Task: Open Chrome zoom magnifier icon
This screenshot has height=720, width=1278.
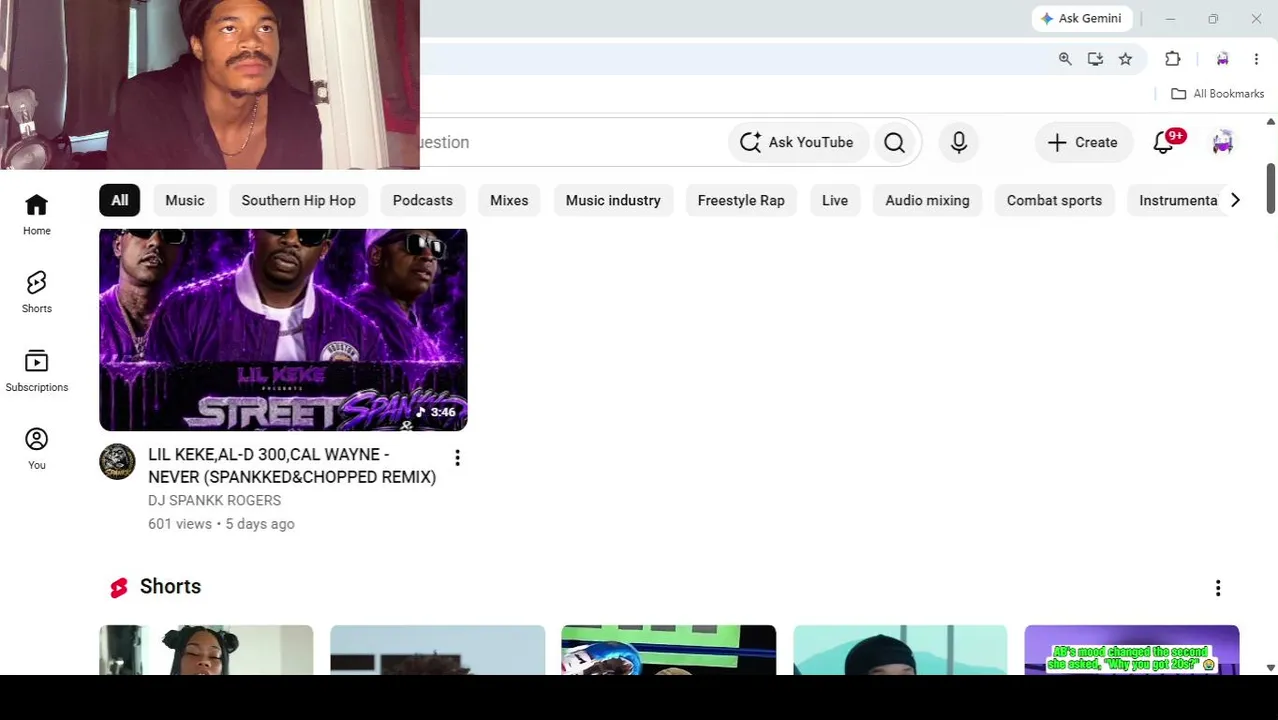Action: click(1065, 59)
